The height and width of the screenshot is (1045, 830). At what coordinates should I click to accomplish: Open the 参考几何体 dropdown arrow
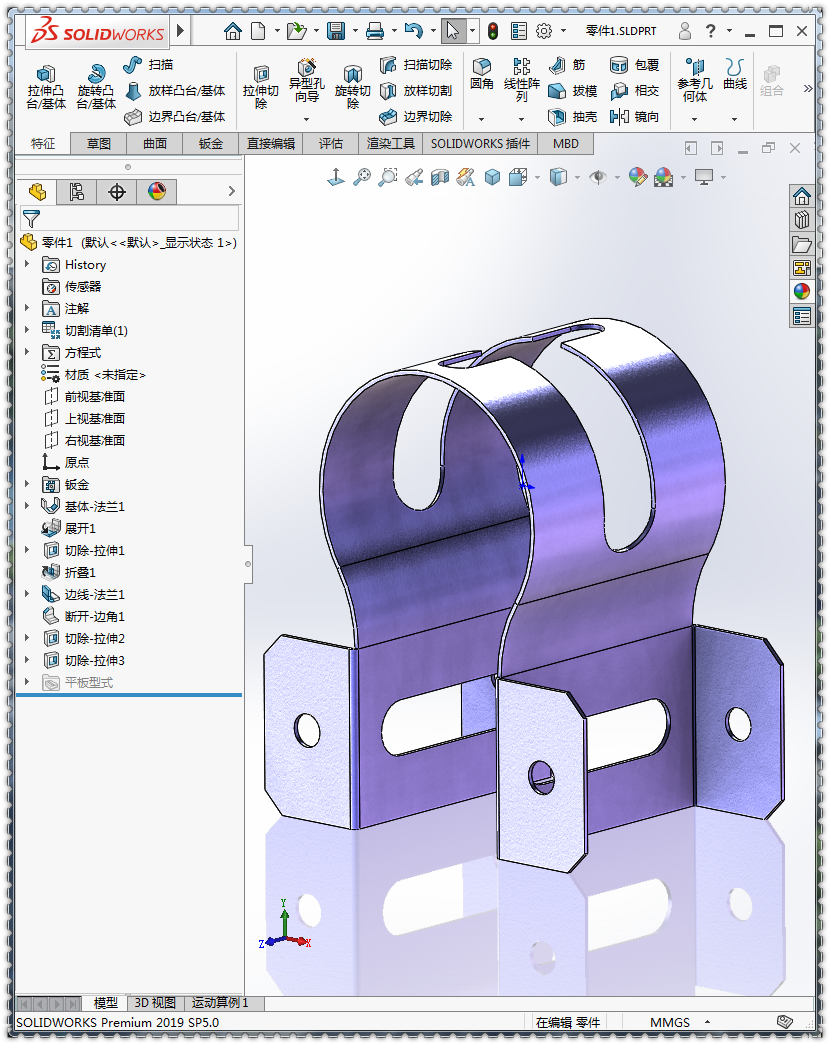pyautogui.click(x=695, y=119)
